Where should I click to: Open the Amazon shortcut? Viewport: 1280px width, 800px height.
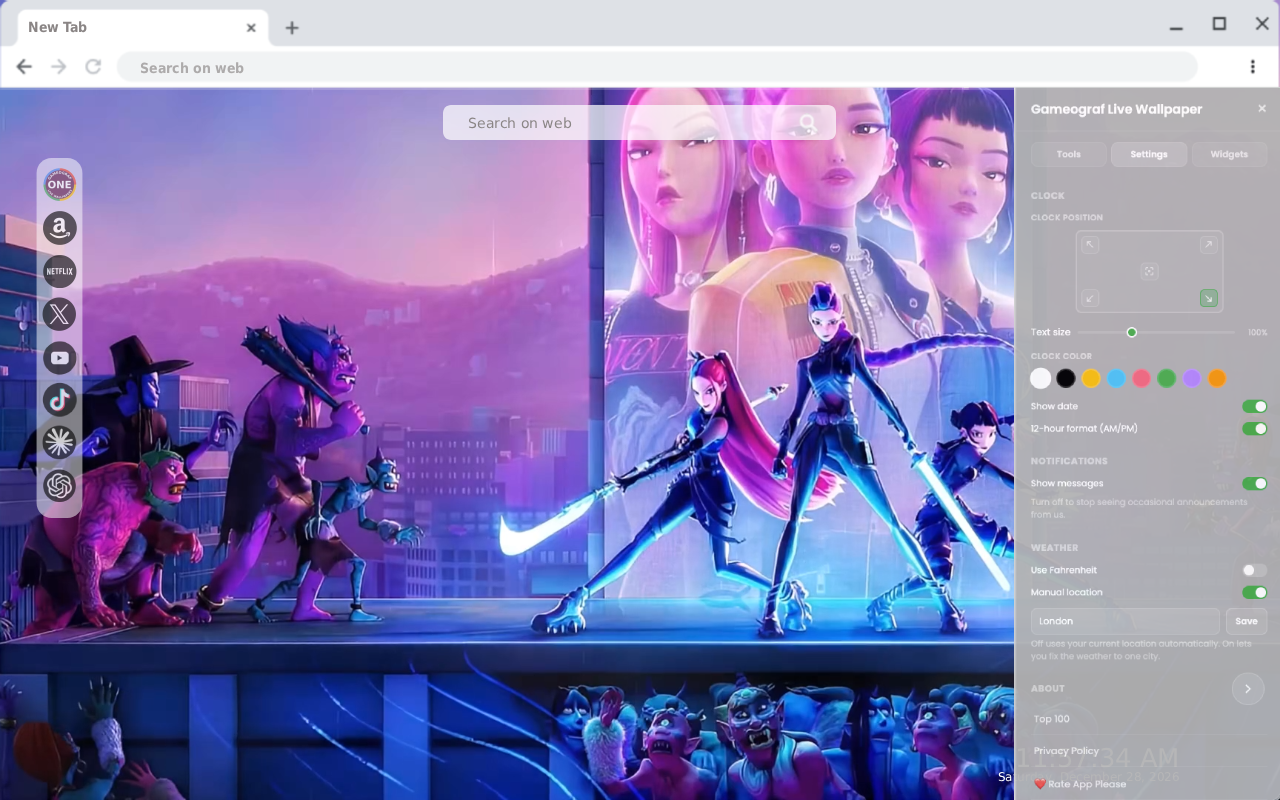pyautogui.click(x=60, y=228)
